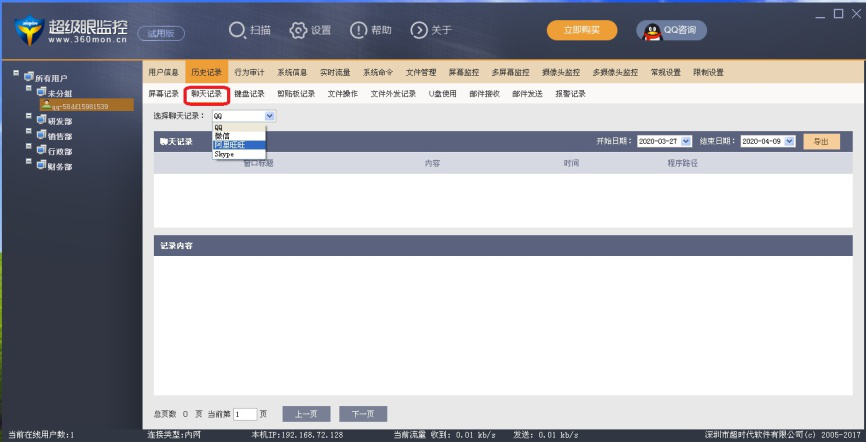Open the 摄像头监控 tab
Viewport: 866px width, 442px height.
click(x=561, y=72)
